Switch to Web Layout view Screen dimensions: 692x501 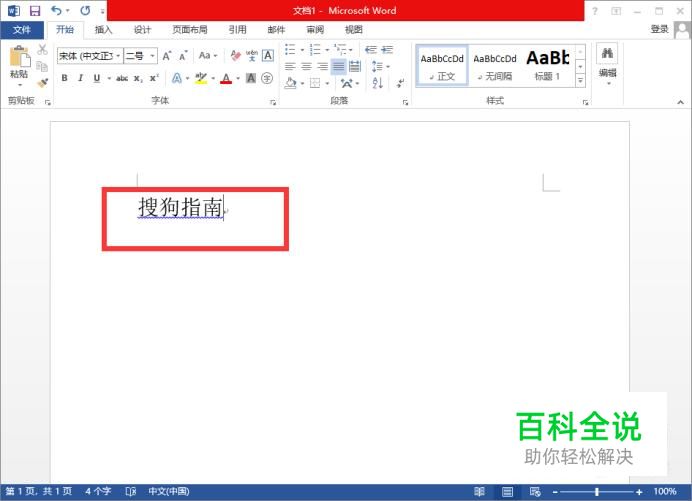[x=535, y=491]
